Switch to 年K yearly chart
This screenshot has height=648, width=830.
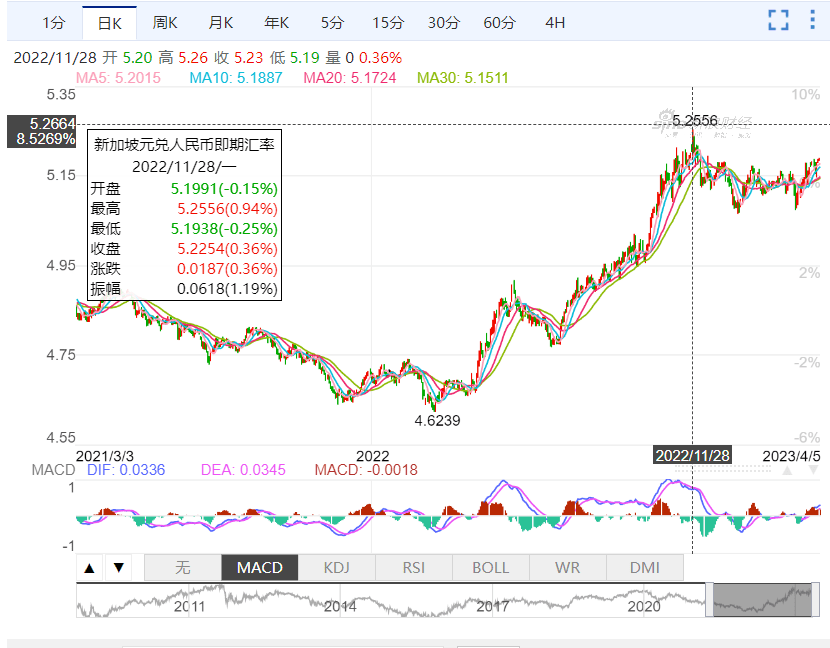(276, 22)
